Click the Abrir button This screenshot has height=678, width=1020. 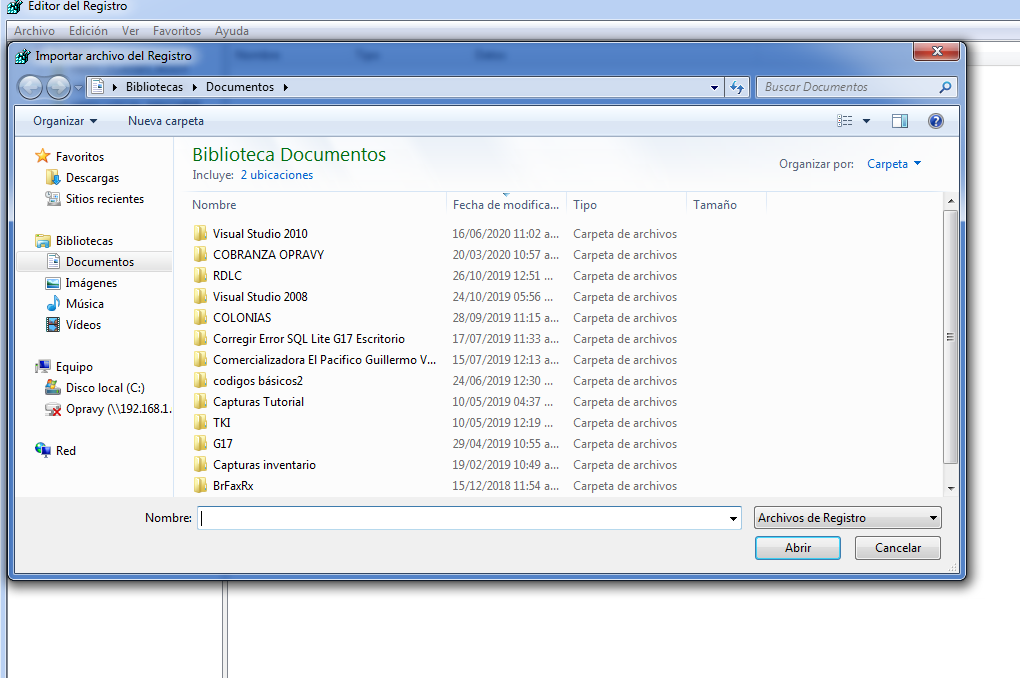click(798, 548)
